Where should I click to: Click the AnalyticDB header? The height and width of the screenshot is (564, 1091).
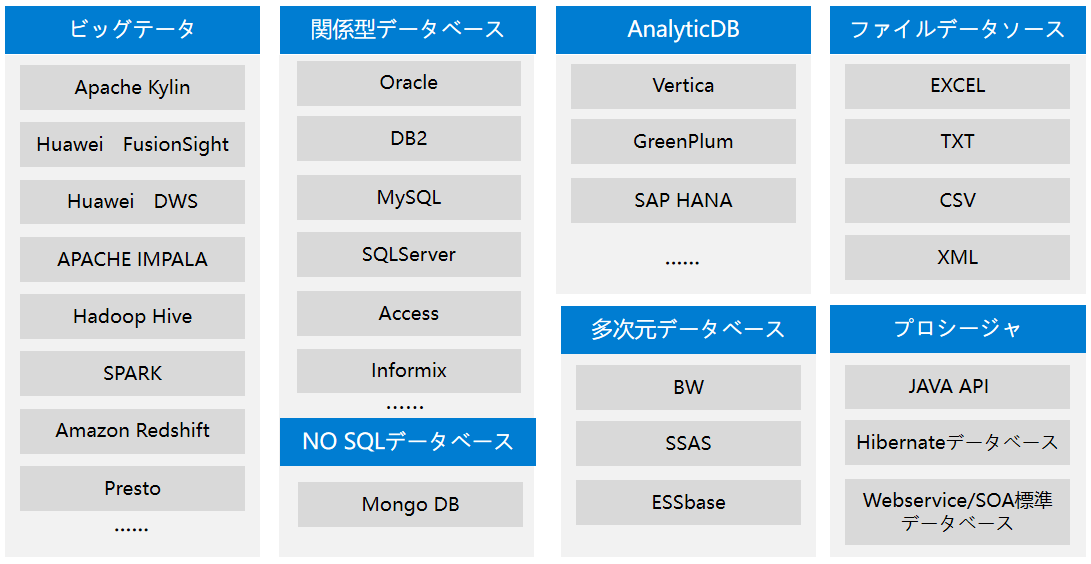pos(683,30)
